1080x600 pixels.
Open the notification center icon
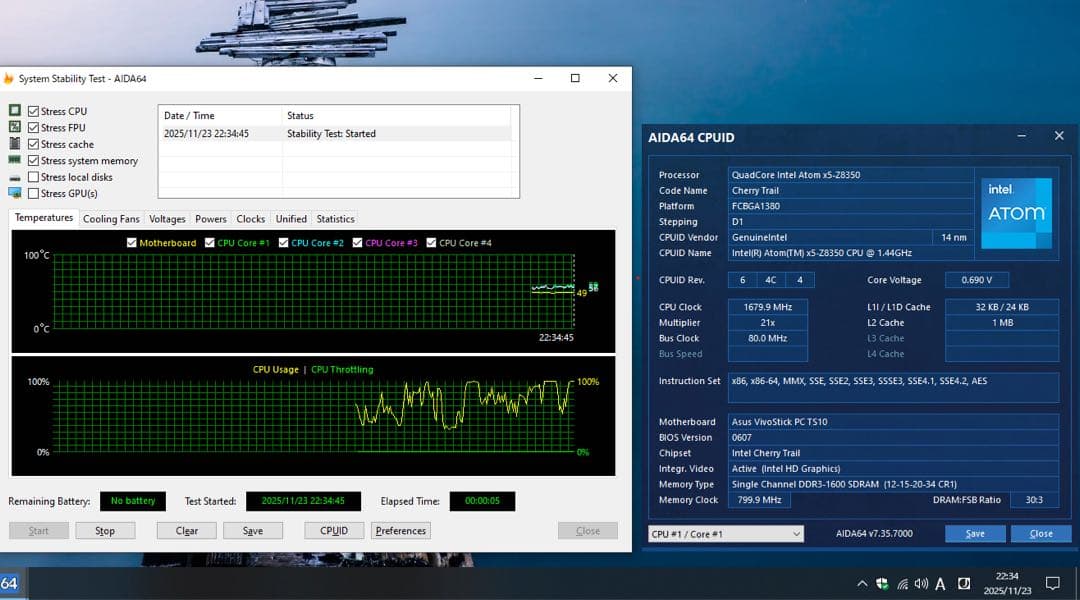coord(1052,583)
